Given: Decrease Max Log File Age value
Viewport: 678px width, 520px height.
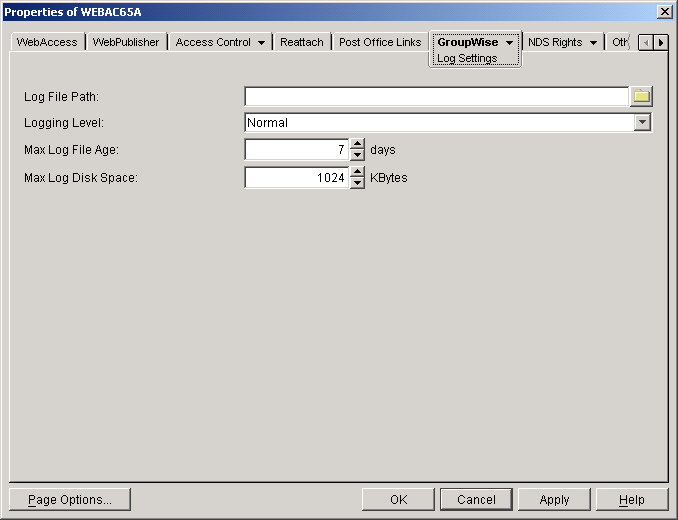Looking at the screenshot, I should click(357, 156).
